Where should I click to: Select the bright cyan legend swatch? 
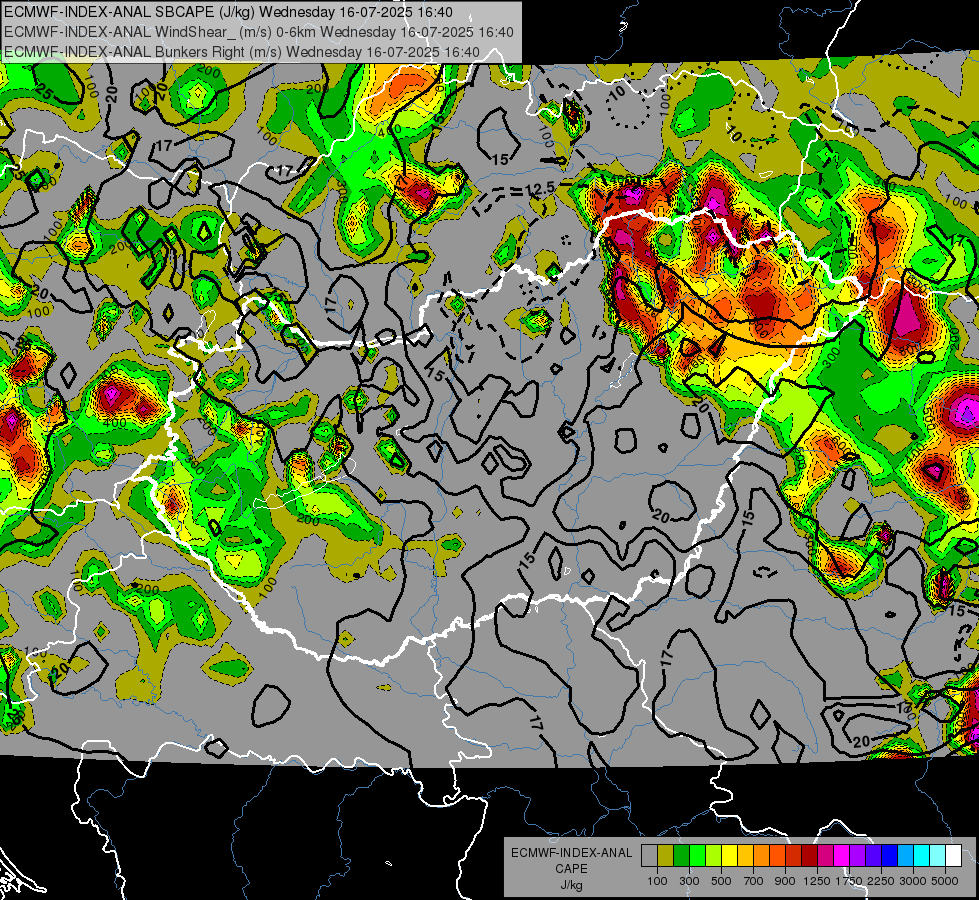(x=922, y=856)
